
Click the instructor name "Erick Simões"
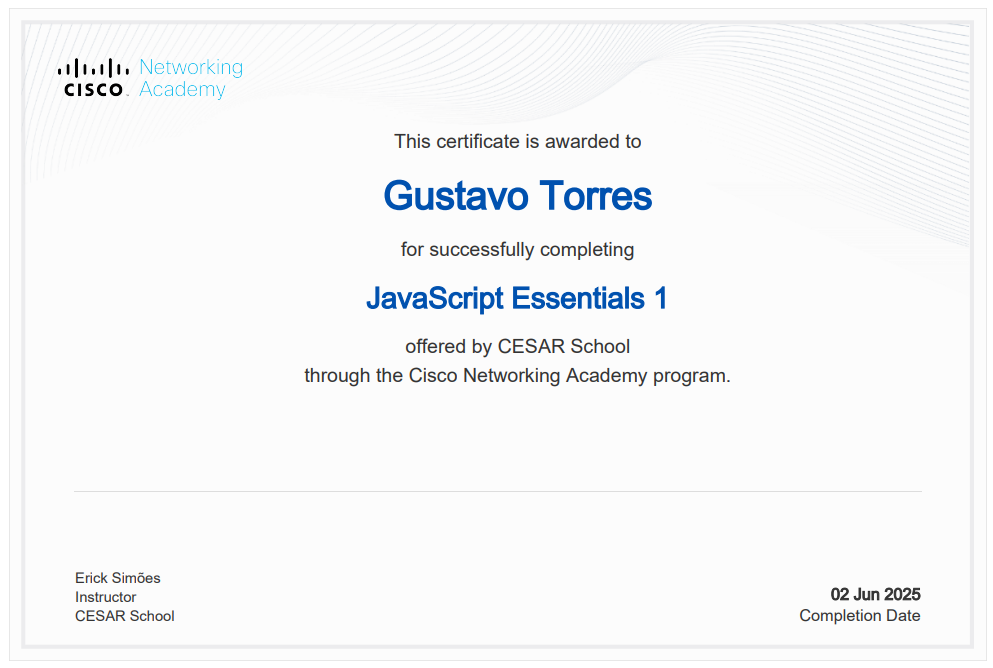point(118,578)
